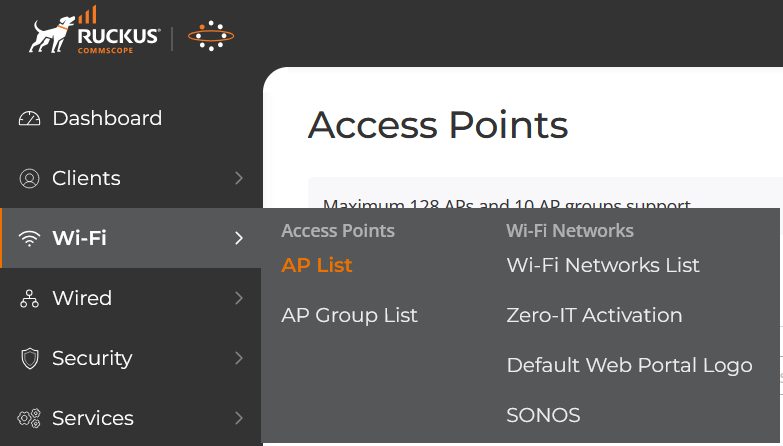Open the AP List page
The image size is (783, 446).
[x=317, y=265]
